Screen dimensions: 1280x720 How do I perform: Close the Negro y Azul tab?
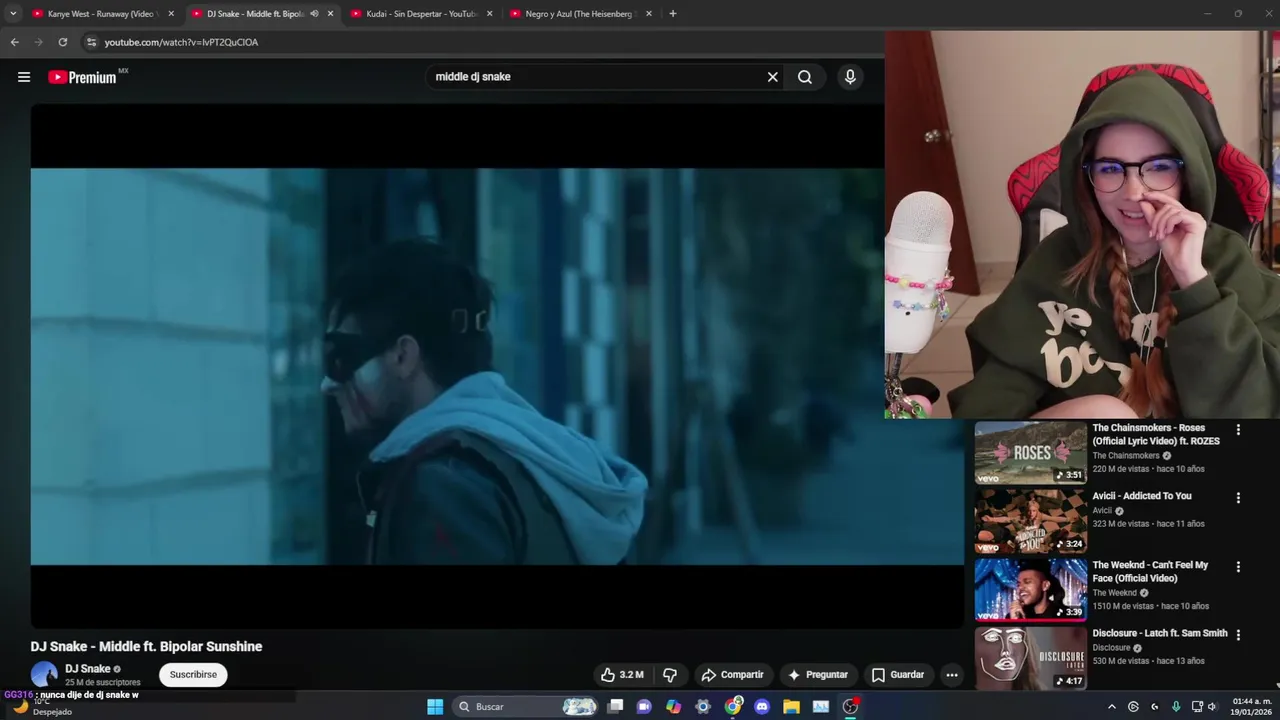[649, 14]
